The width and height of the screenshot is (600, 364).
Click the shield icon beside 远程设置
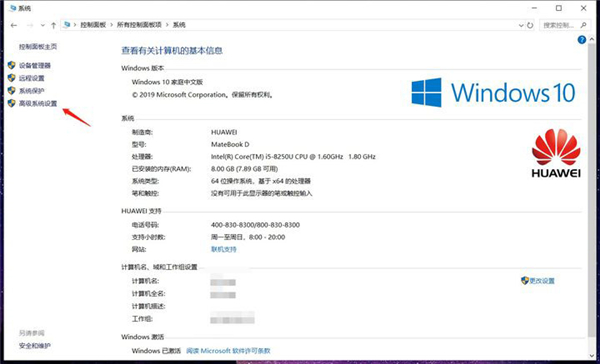(11, 78)
